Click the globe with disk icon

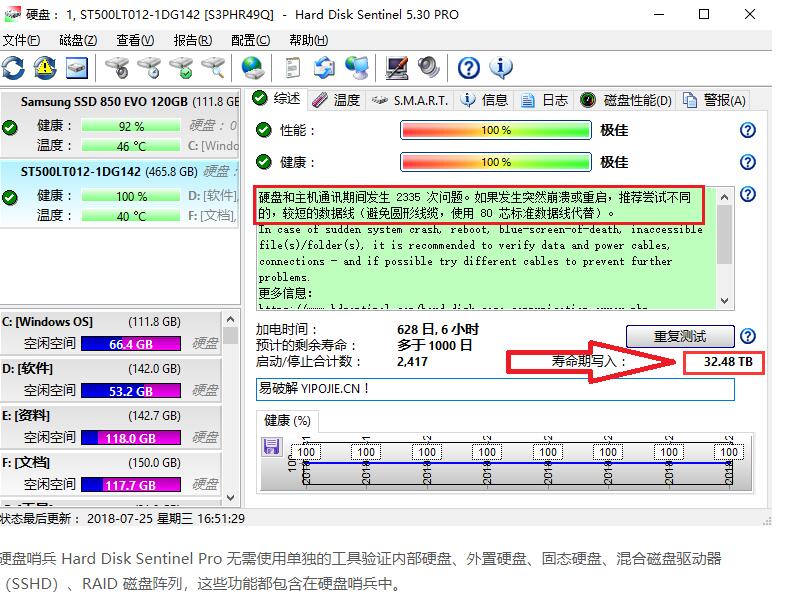point(253,67)
